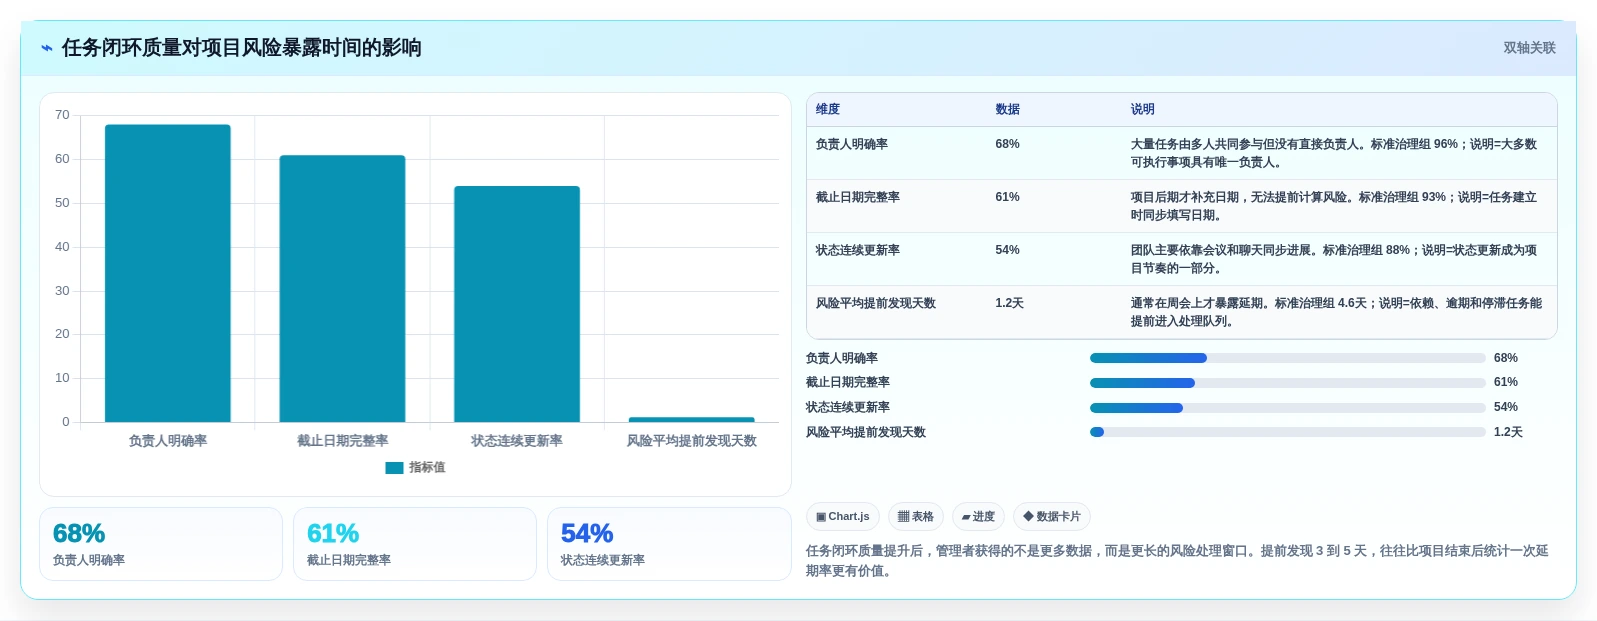
Task: Click the summary paragraph starting 任务闭环质量提升后
Action: (x=1178, y=561)
